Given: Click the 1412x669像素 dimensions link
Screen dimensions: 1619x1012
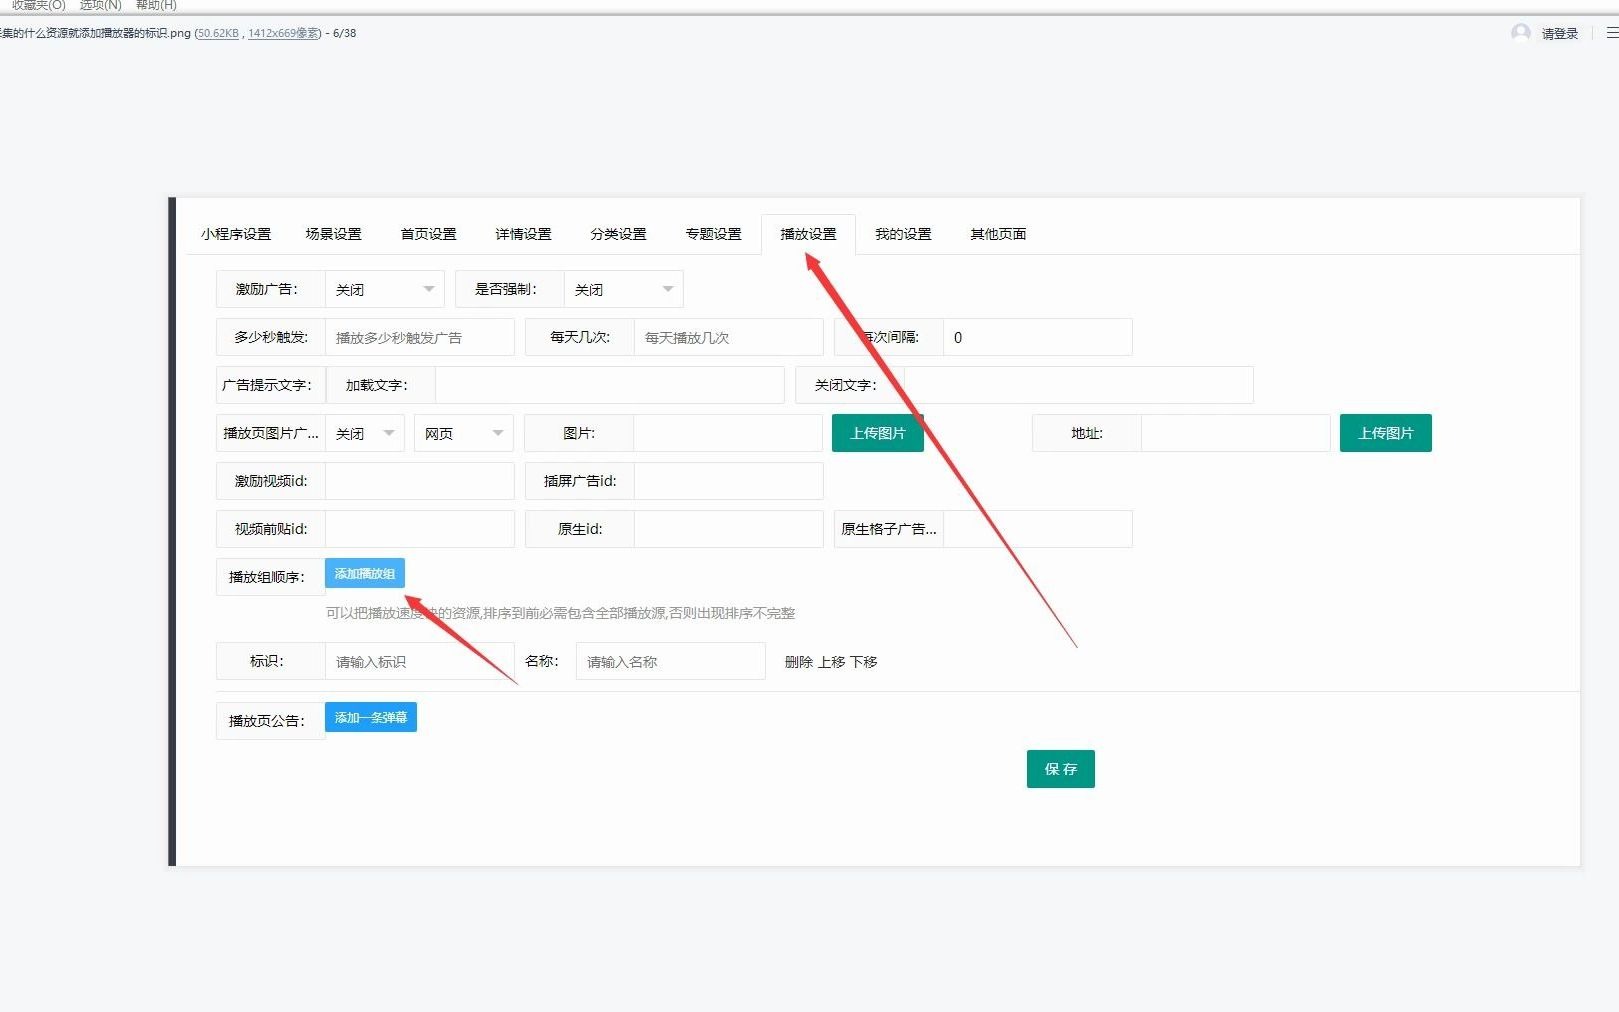Looking at the screenshot, I should click(284, 33).
